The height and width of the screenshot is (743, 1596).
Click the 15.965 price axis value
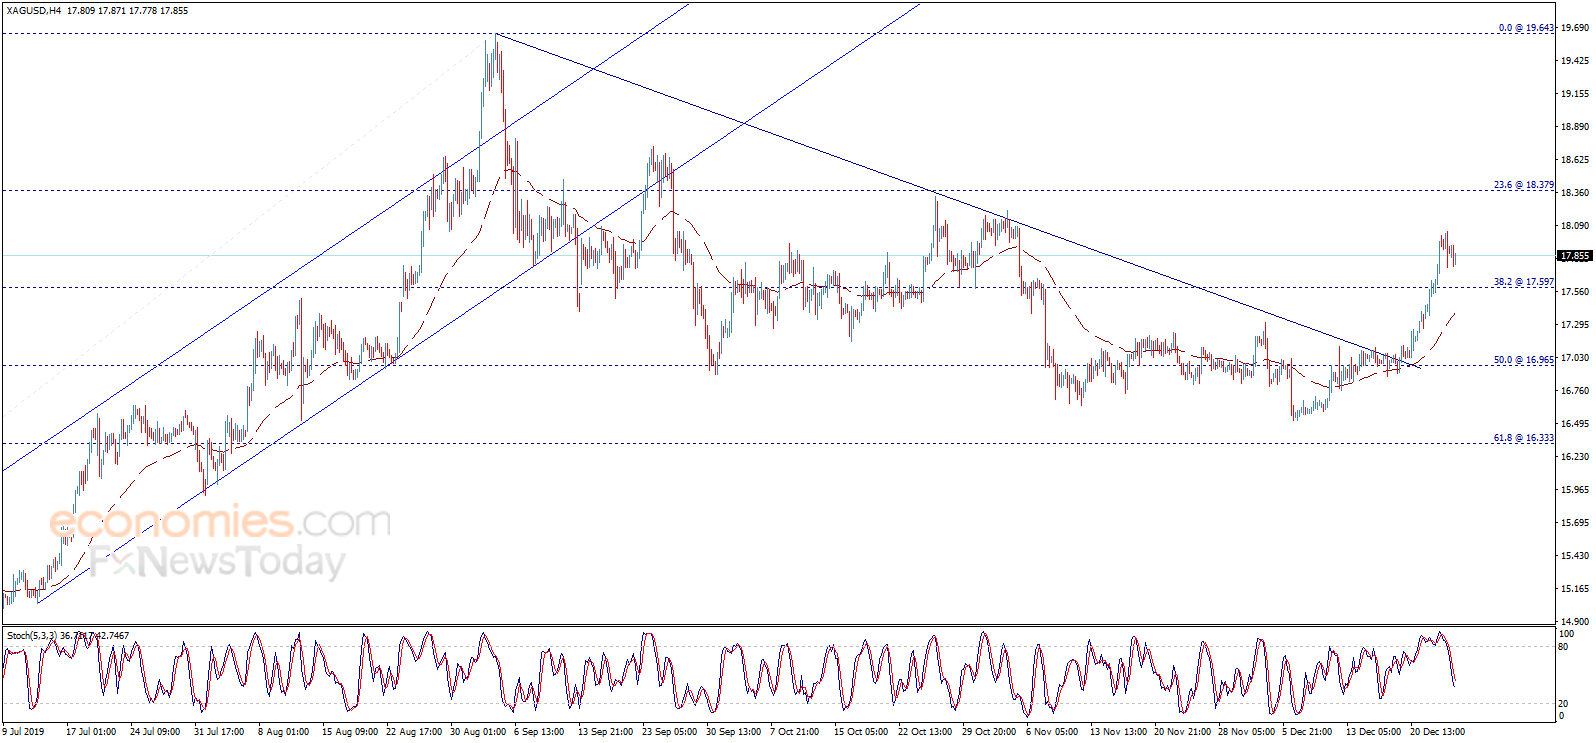click(1575, 490)
